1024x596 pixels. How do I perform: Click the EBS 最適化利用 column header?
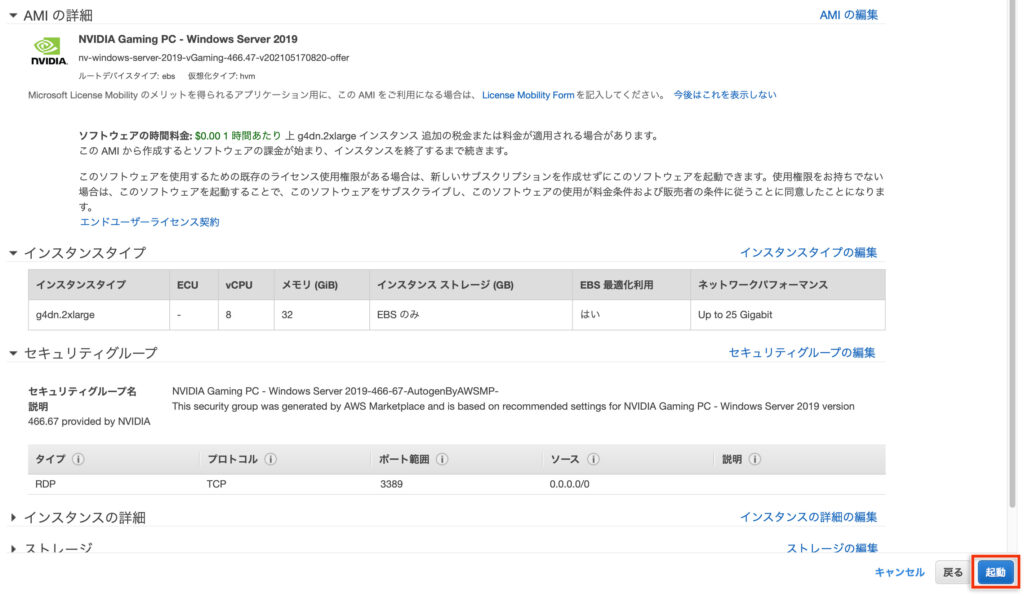point(632,285)
